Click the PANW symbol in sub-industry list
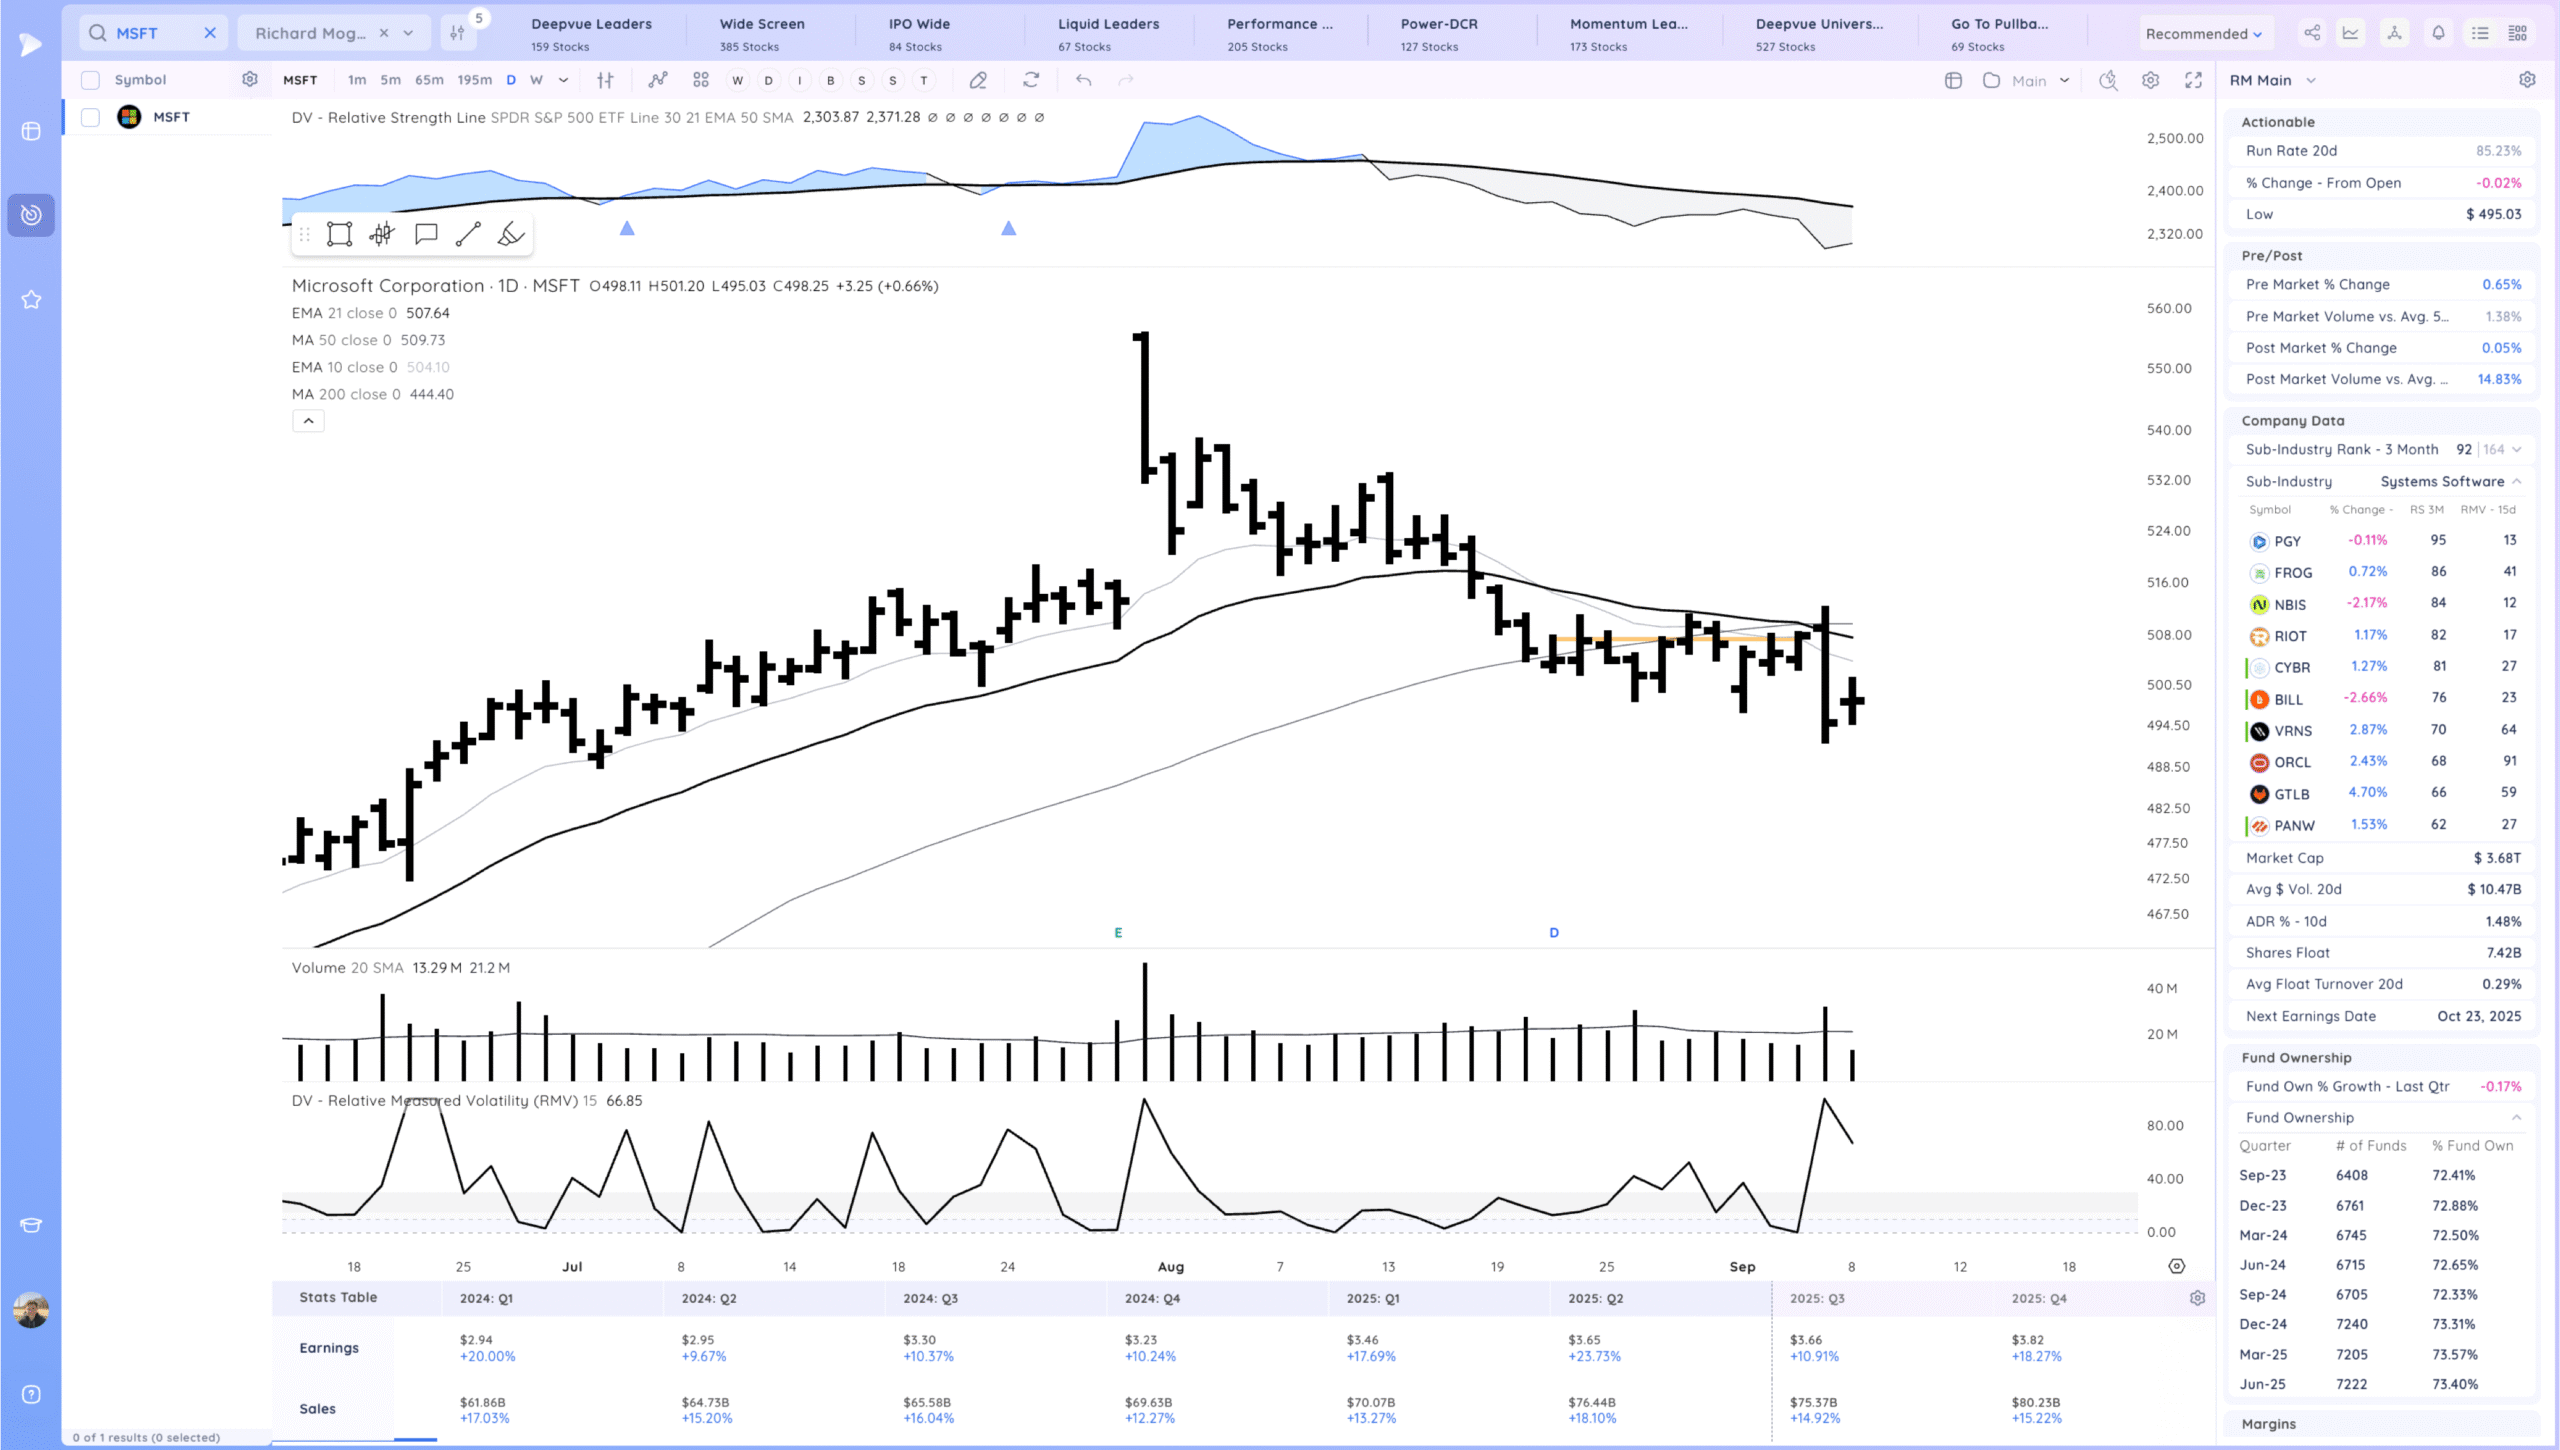This screenshot has height=1450, width=2560. tap(2294, 825)
